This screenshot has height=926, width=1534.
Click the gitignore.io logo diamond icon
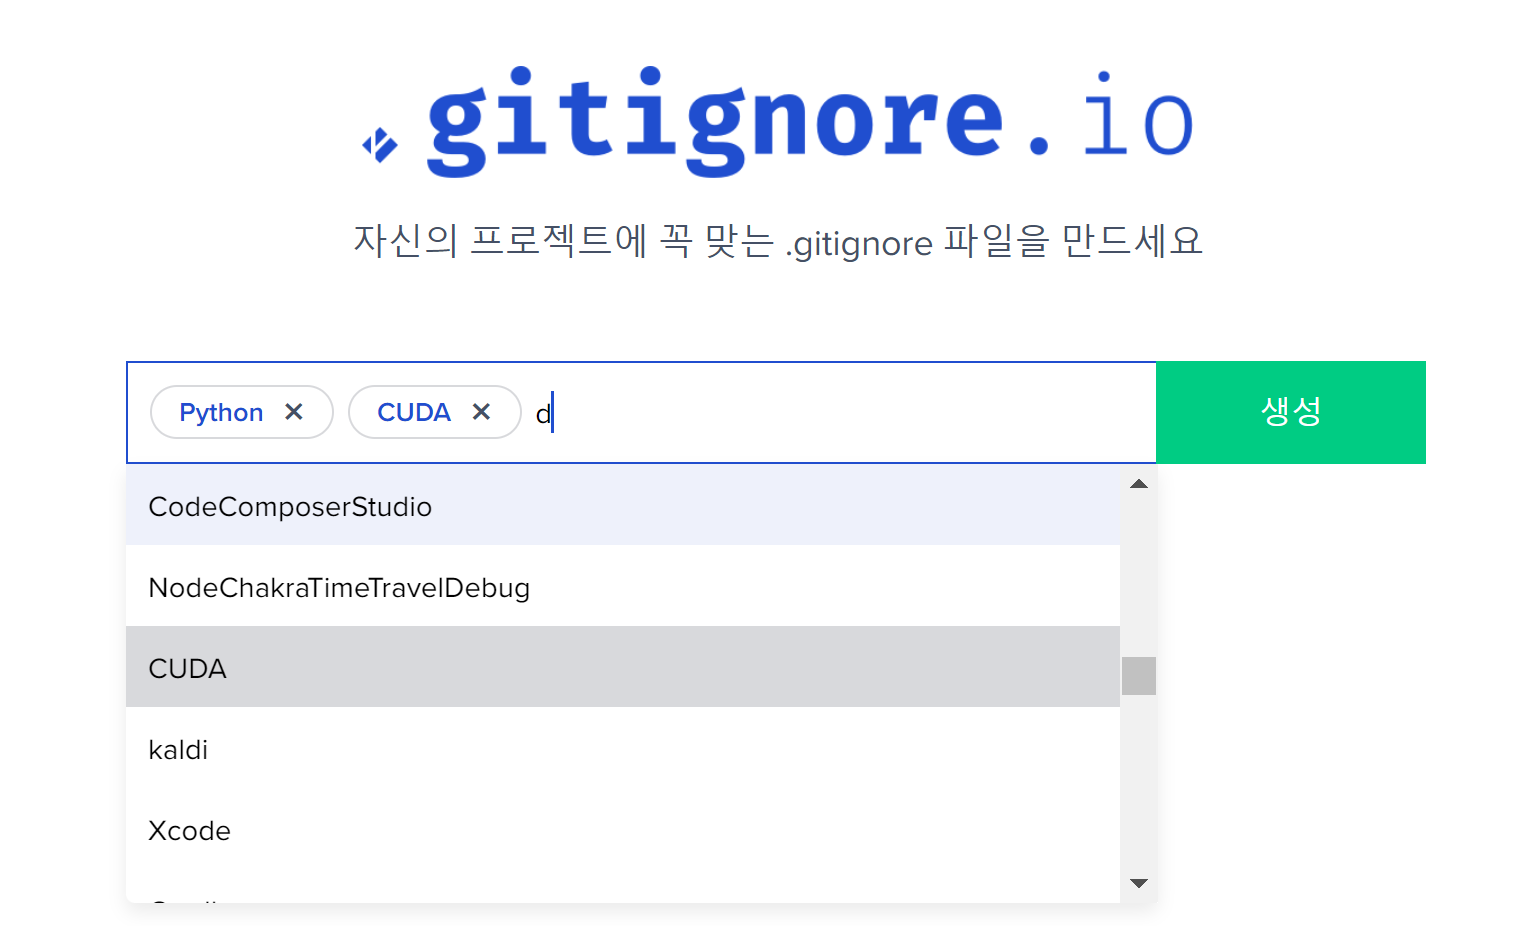pos(380,145)
